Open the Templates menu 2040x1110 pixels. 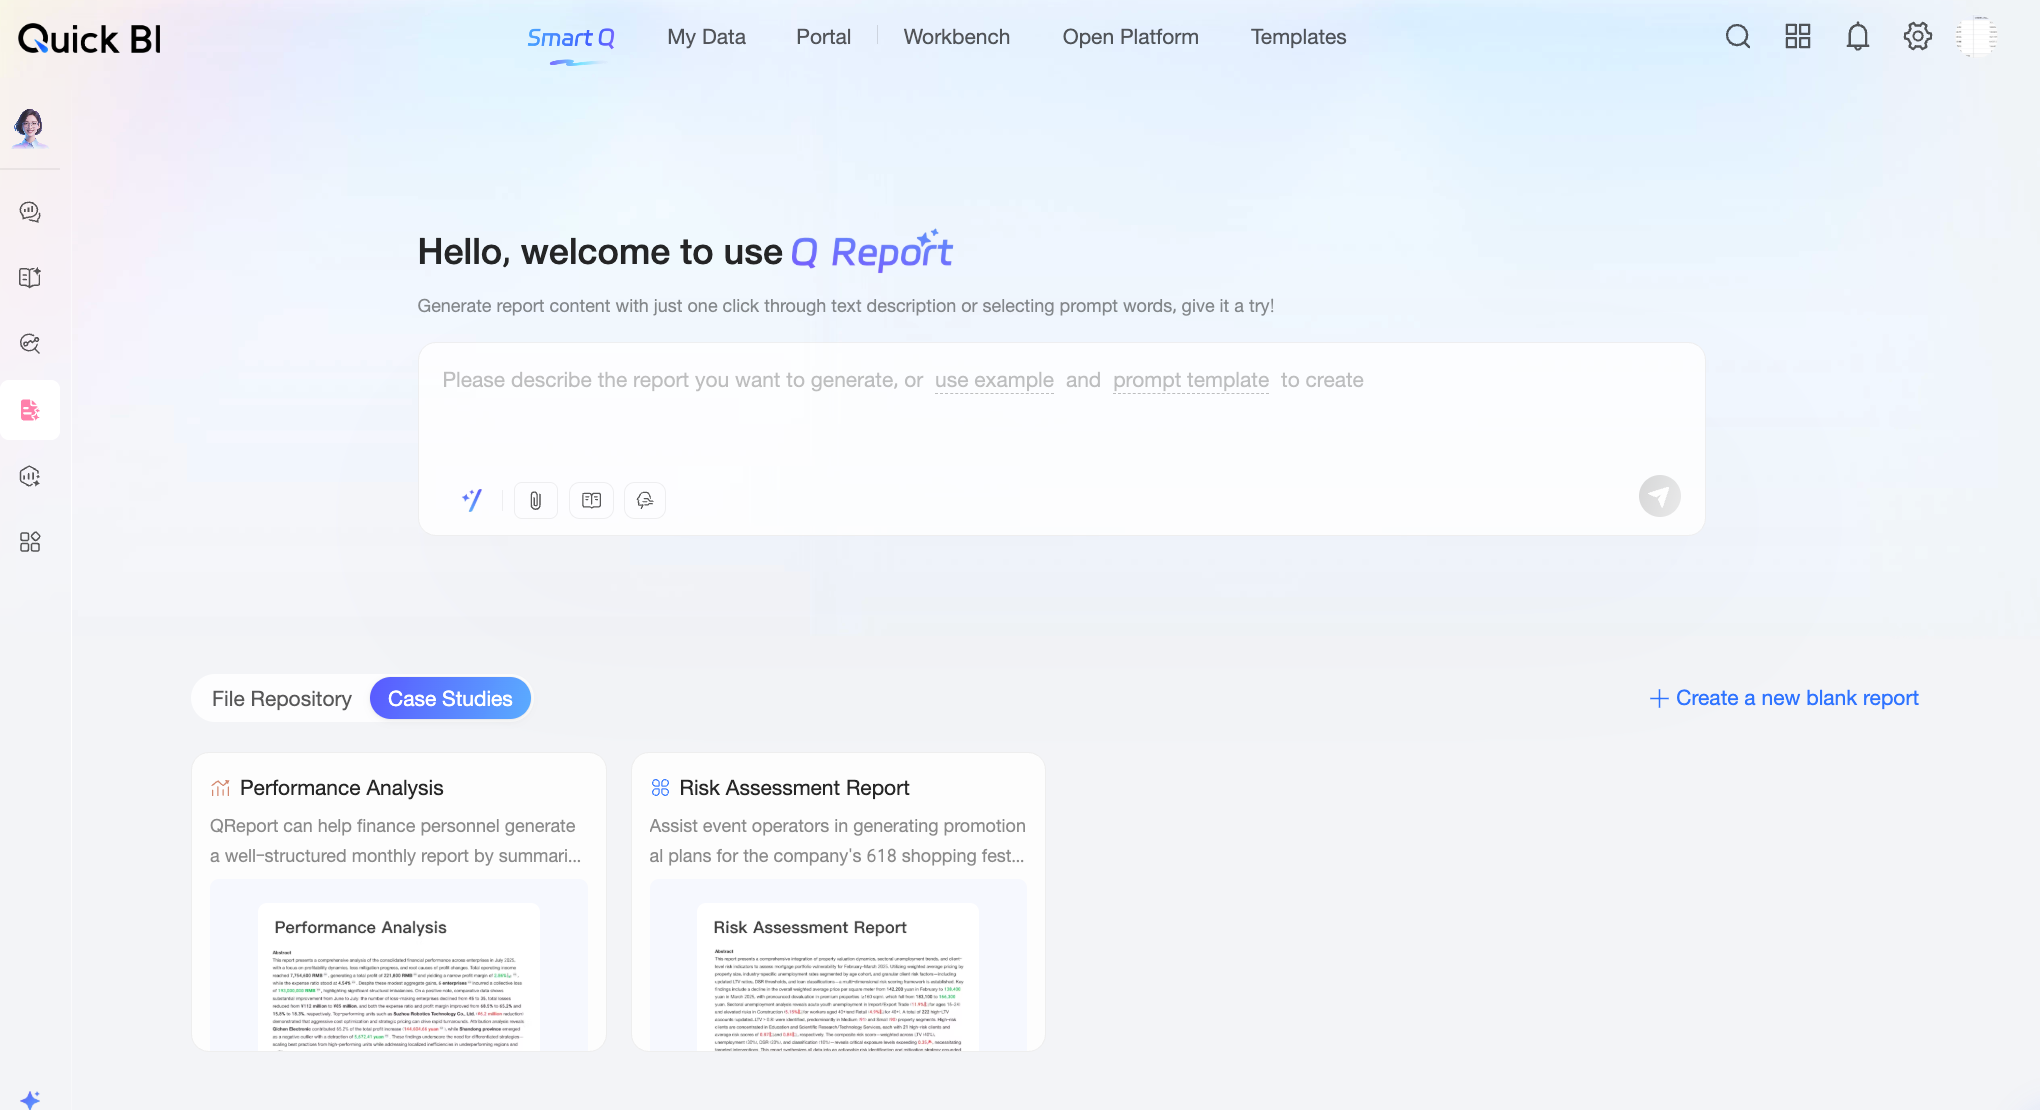[x=1298, y=37]
